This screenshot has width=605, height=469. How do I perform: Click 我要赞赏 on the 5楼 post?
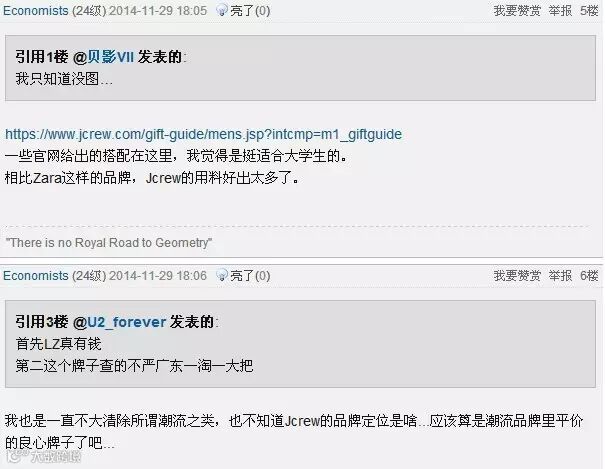tap(517, 10)
